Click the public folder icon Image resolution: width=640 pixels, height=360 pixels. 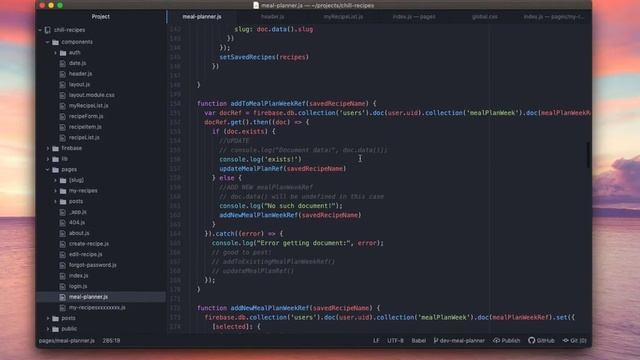tap(56, 329)
